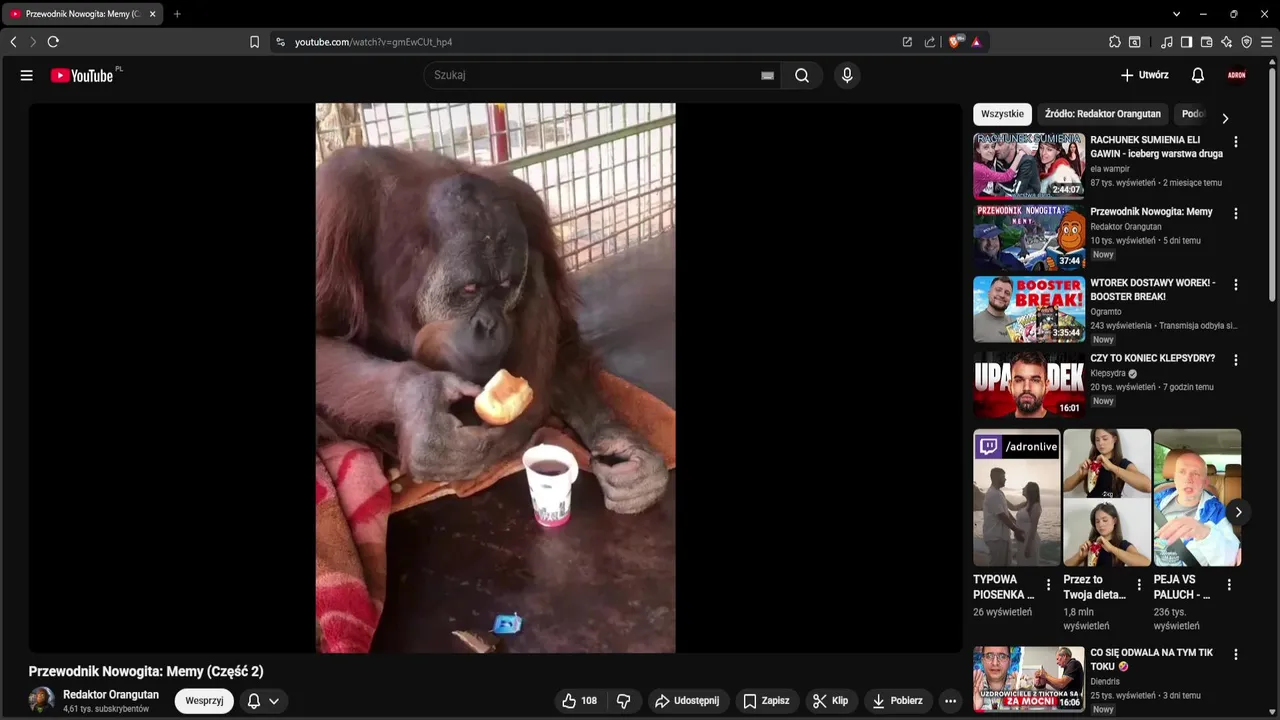Open options for RACHUNEK SUMIENIA video
The image size is (1280, 720).
click(1236, 142)
